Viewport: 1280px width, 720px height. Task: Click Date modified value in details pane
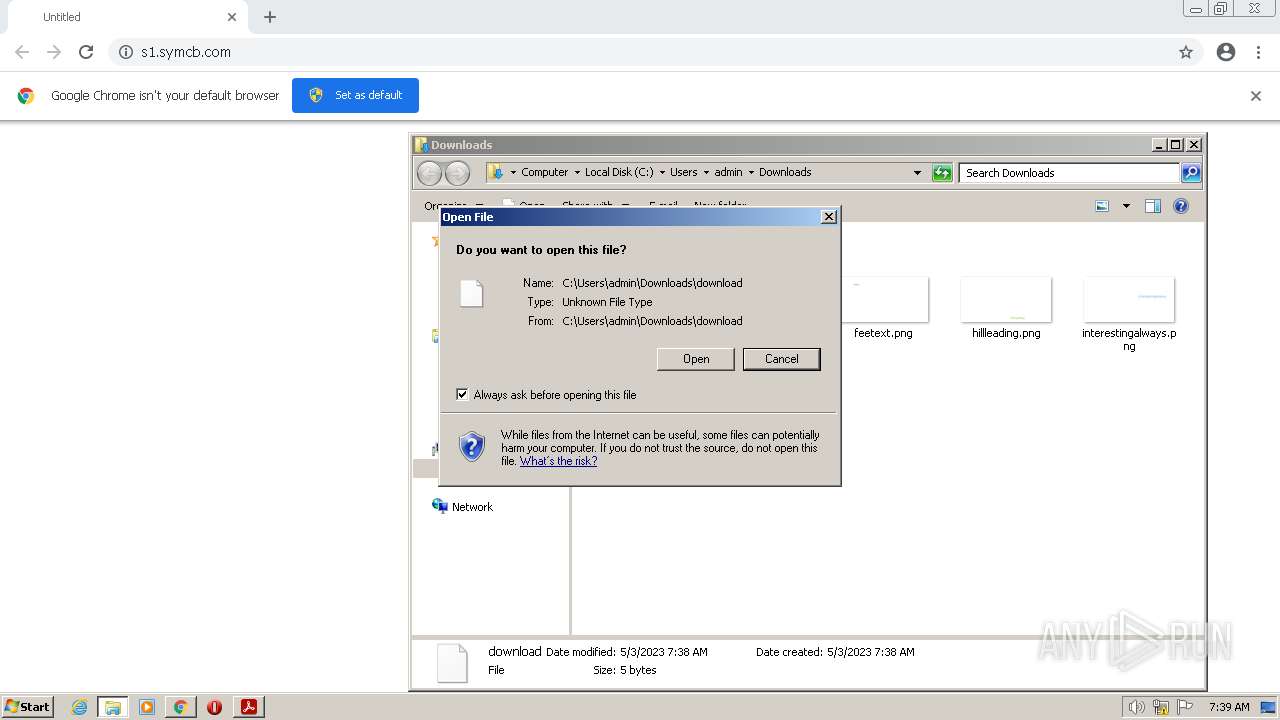click(x=663, y=652)
